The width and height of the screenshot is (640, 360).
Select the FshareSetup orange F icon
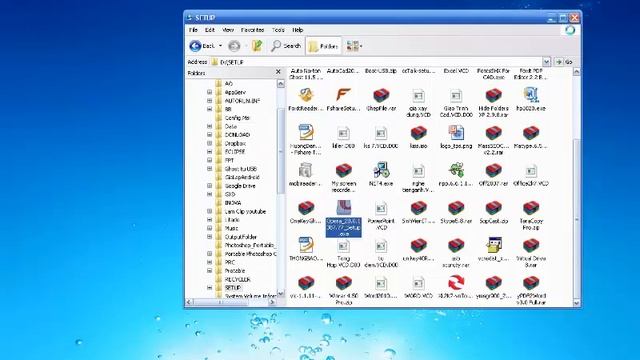click(343, 96)
